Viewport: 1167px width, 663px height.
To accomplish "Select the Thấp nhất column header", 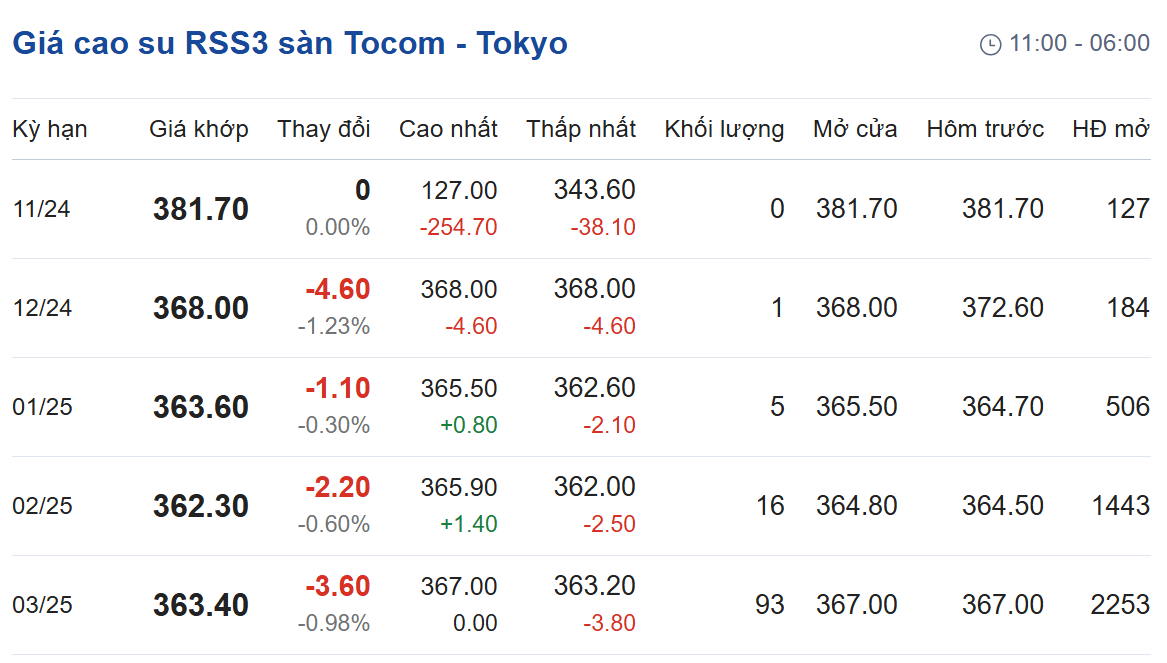I will pyautogui.click(x=581, y=129).
